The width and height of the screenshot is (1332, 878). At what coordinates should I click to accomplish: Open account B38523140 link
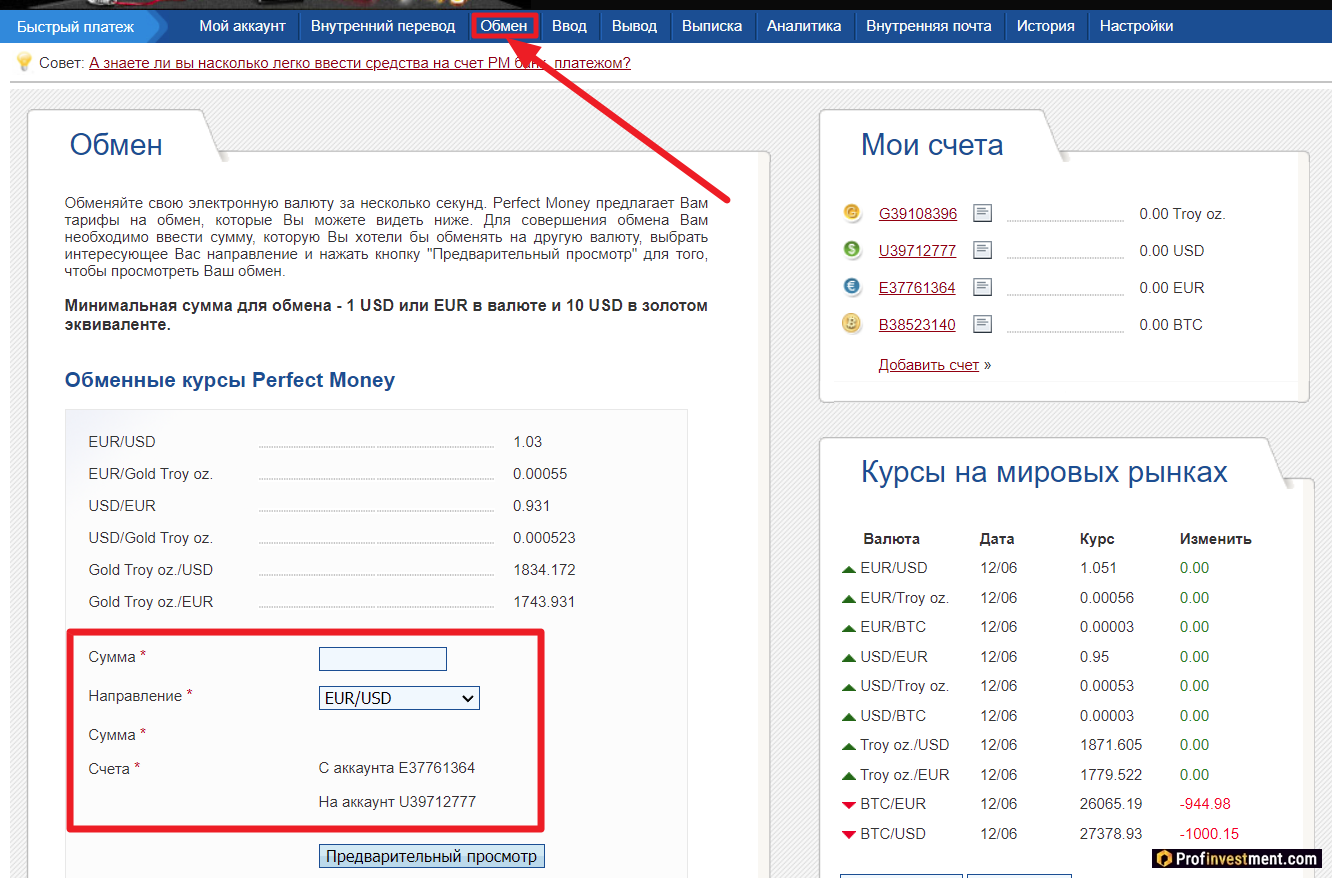[917, 325]
